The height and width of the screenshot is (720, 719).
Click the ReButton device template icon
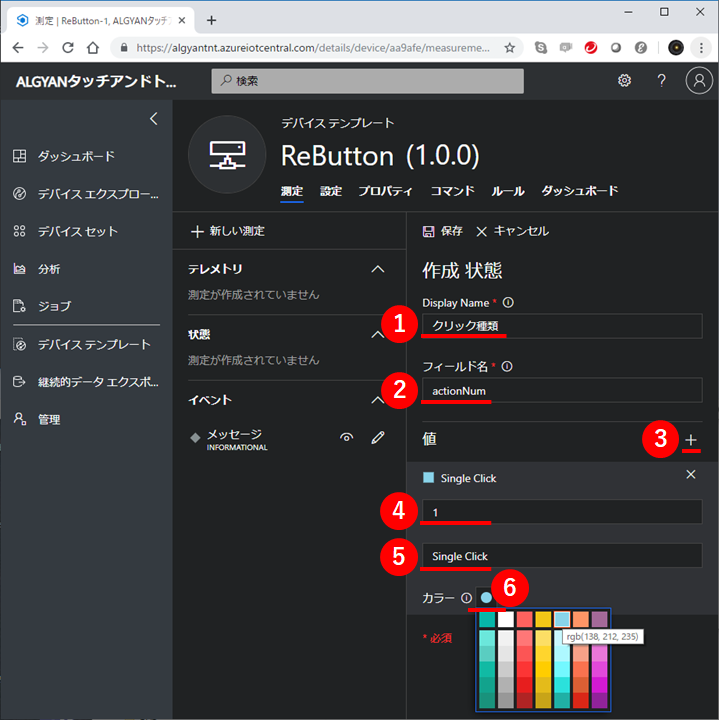227,155
